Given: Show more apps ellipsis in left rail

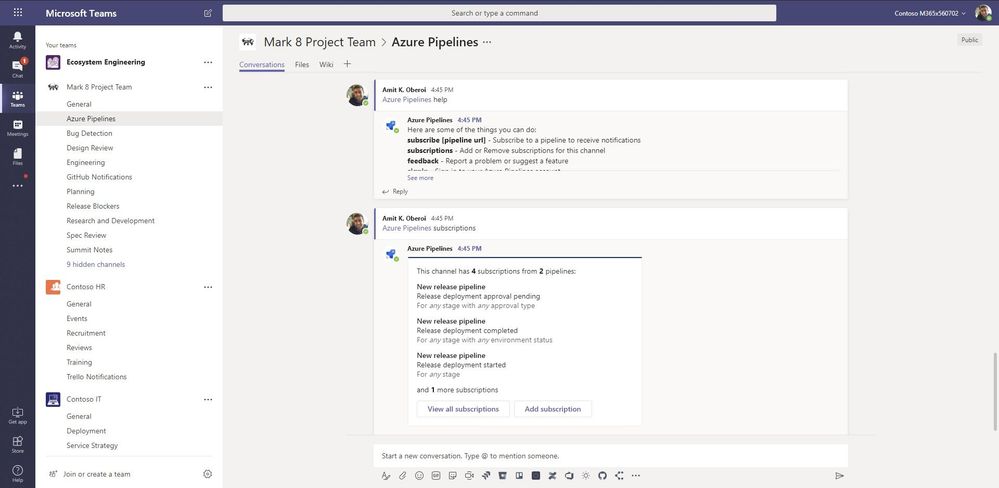Looking at the screenshot, I should click(x=17, y=185).
